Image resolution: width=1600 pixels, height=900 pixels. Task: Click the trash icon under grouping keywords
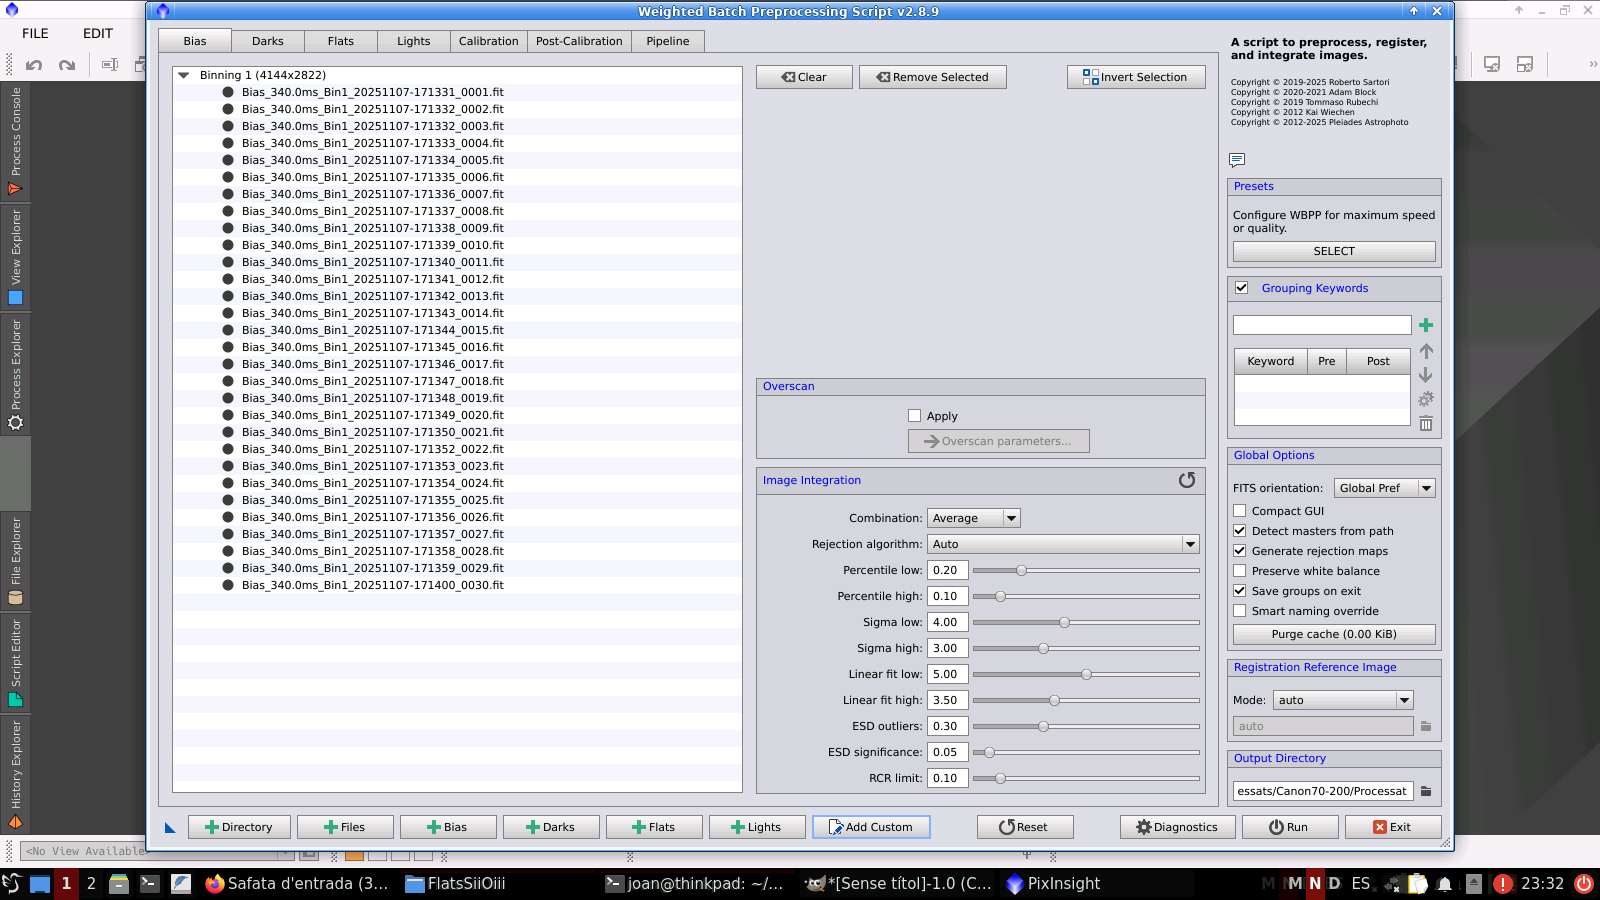1426,424
